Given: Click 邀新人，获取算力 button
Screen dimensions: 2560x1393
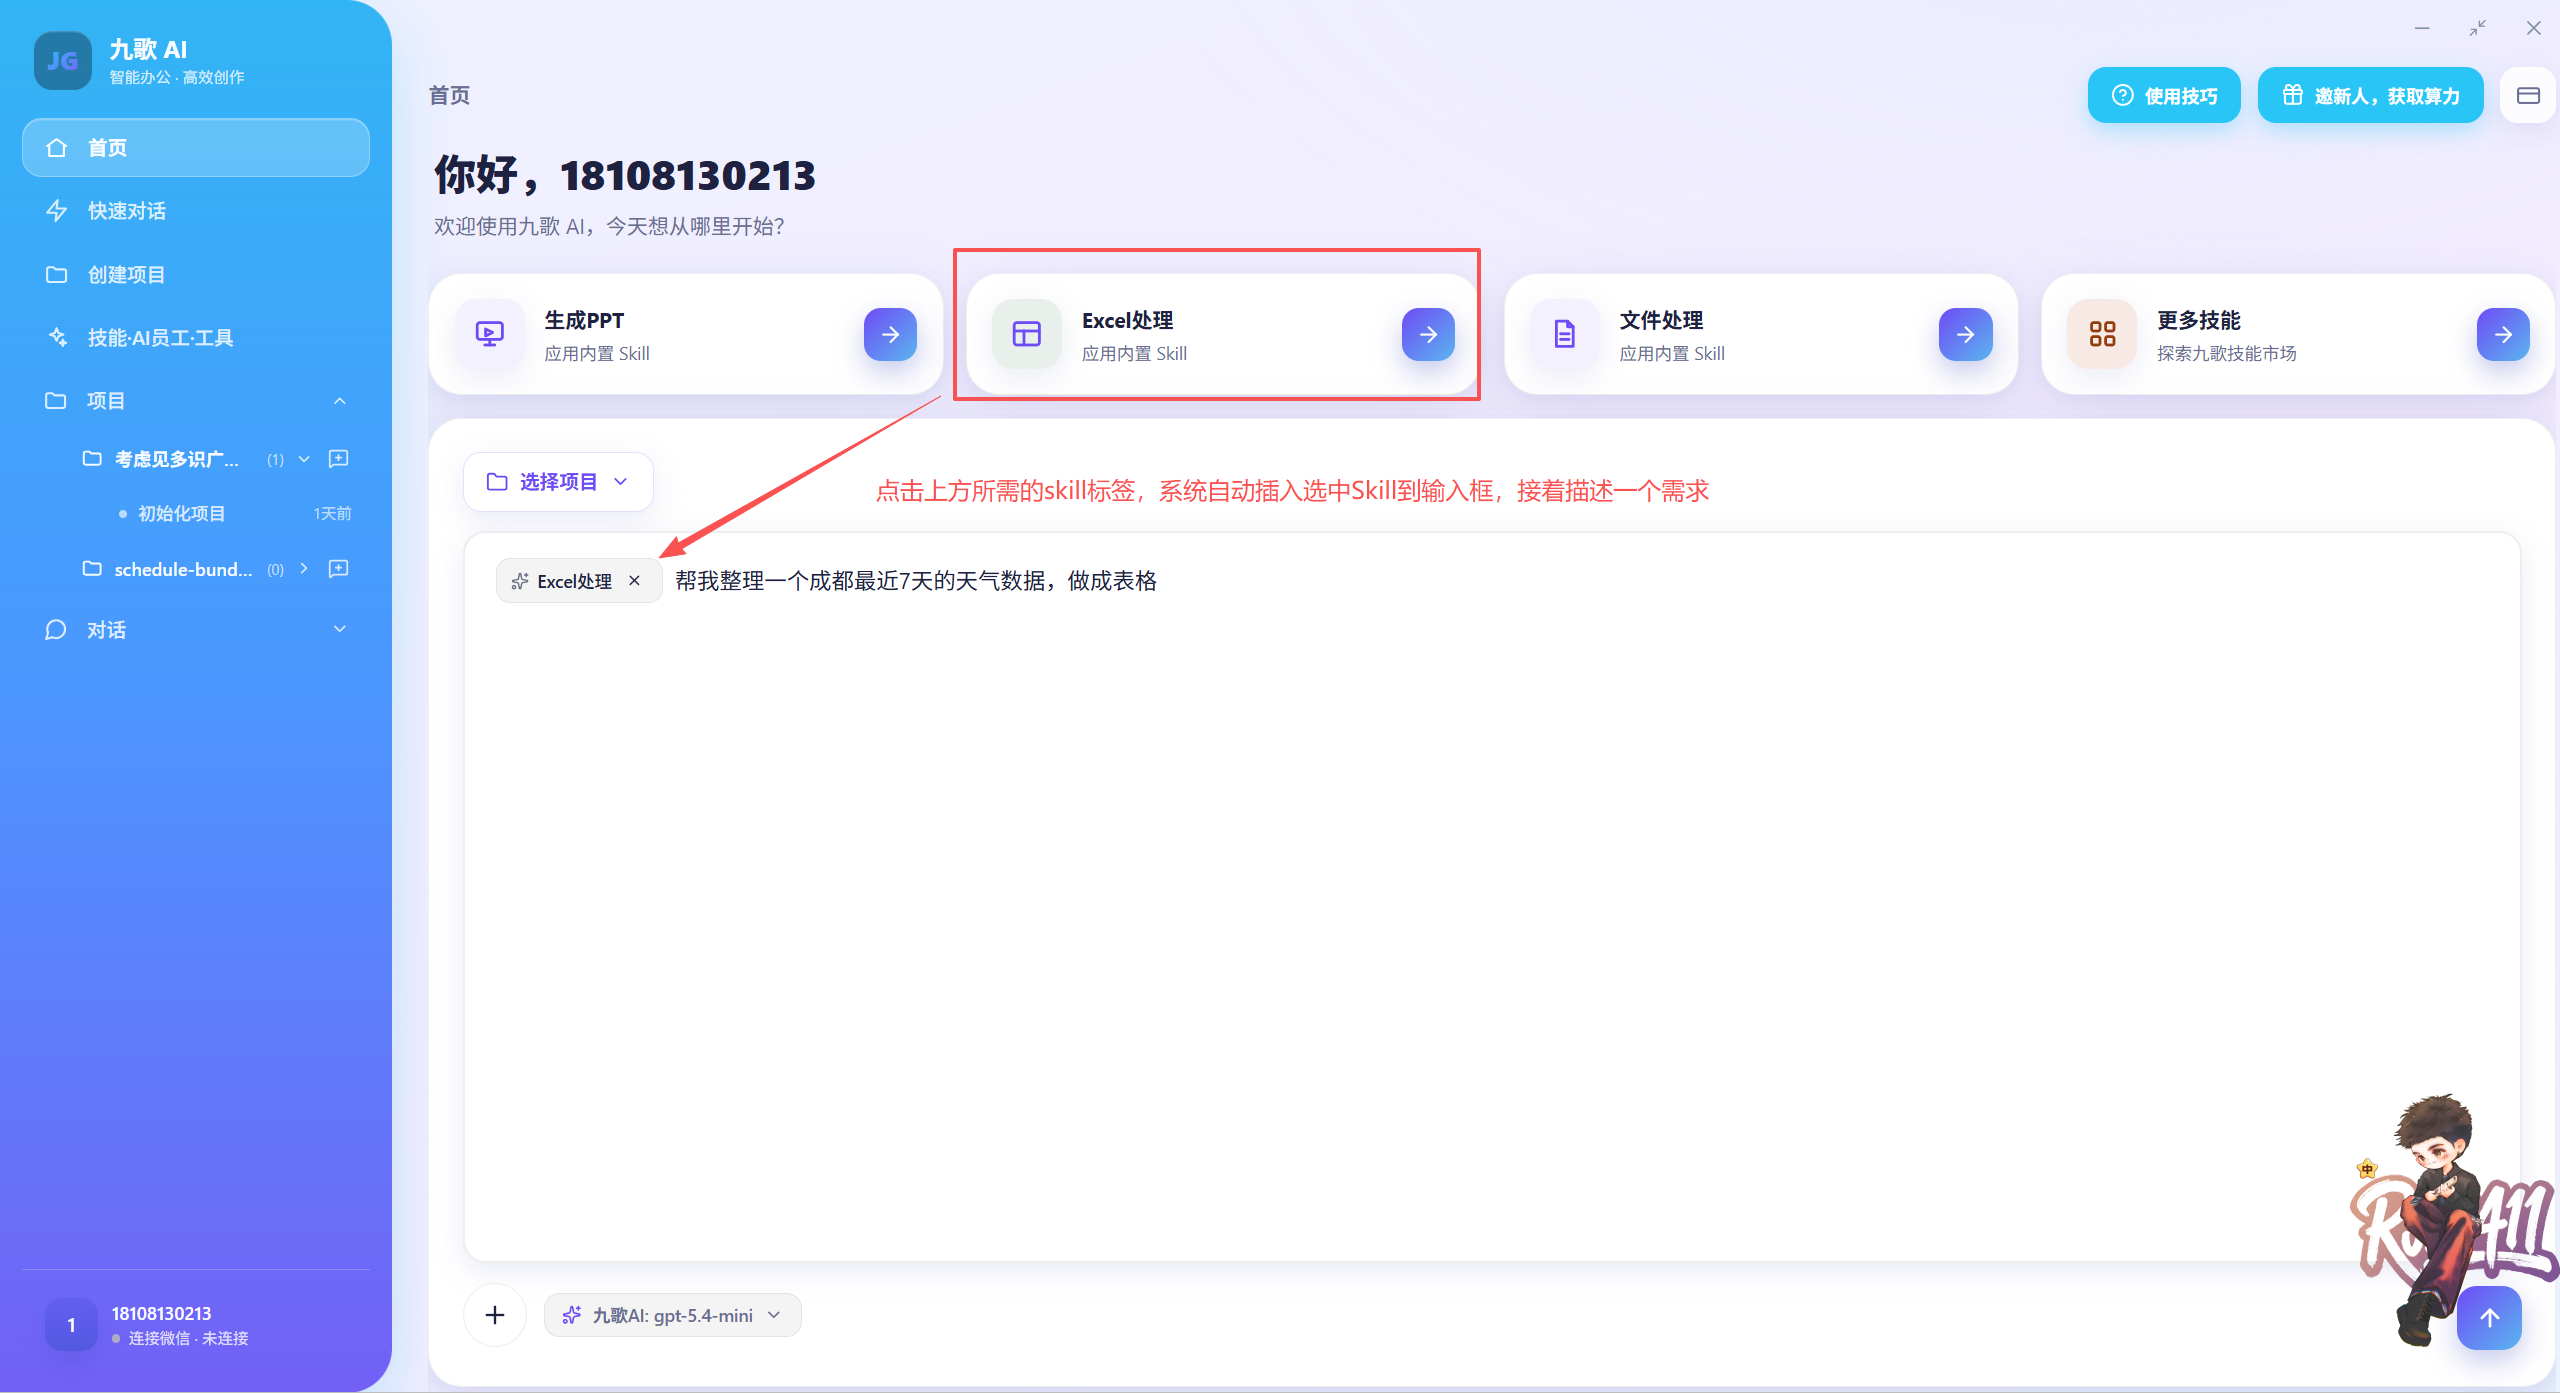Looking at the screenshot, I should (x=2370, y=96).
